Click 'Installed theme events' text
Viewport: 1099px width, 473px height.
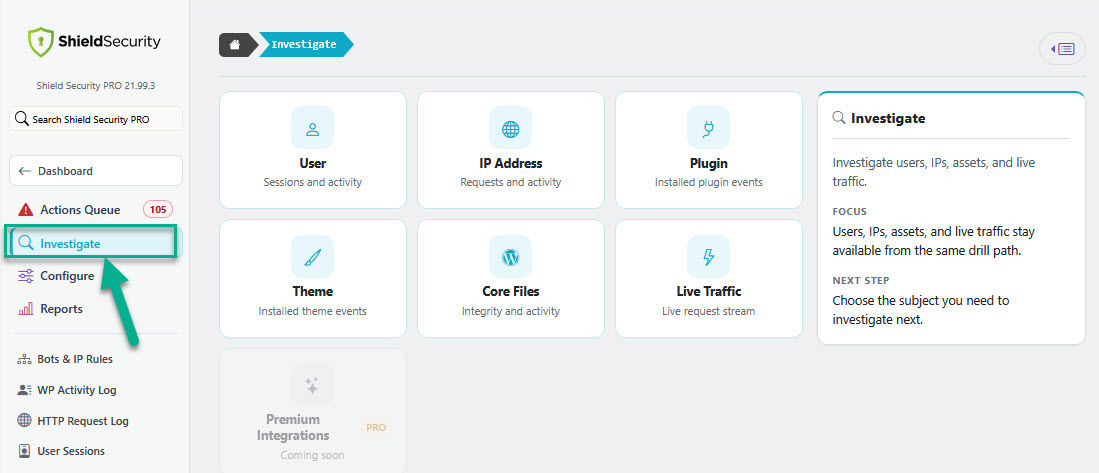point(313,311)
